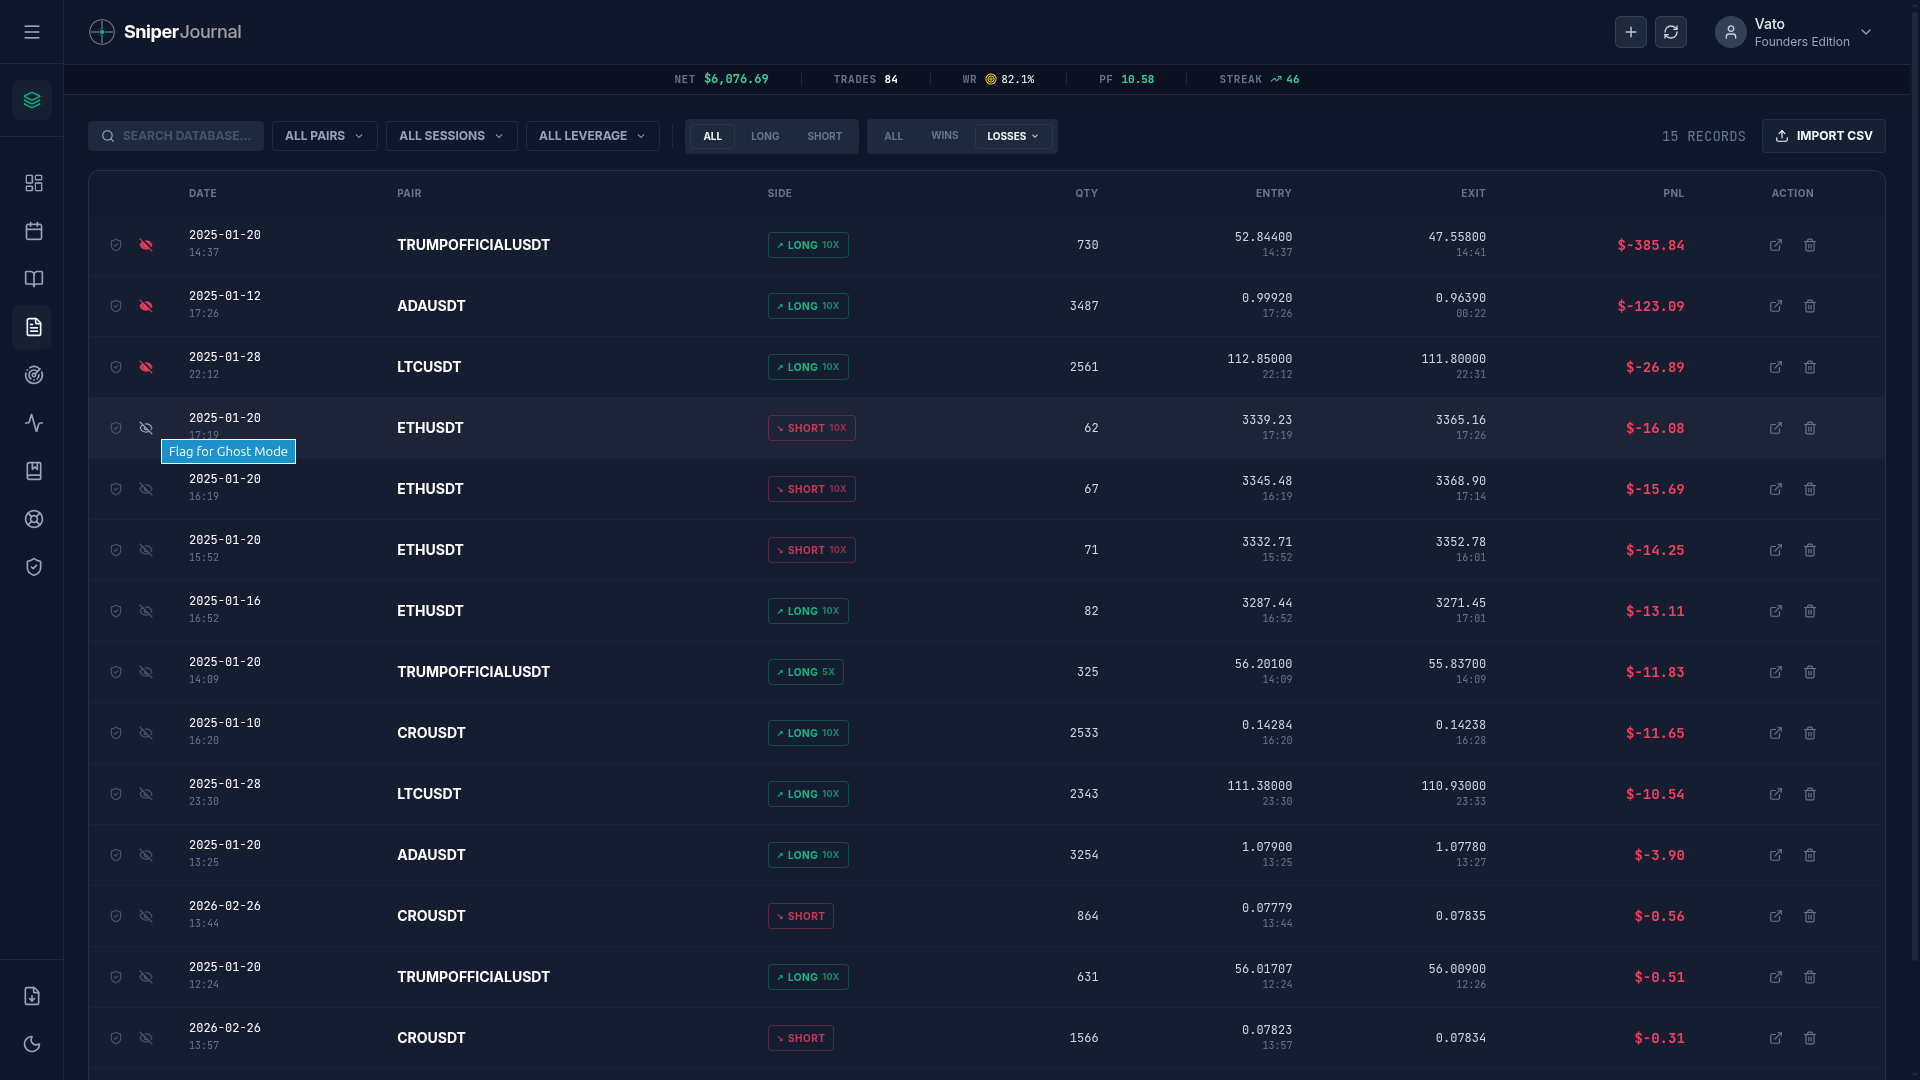This screenshot has width=1920, height=1080.
Task: Click the SHORT 10X badge on $-16.08 row
Action: (x=812, y=428)
